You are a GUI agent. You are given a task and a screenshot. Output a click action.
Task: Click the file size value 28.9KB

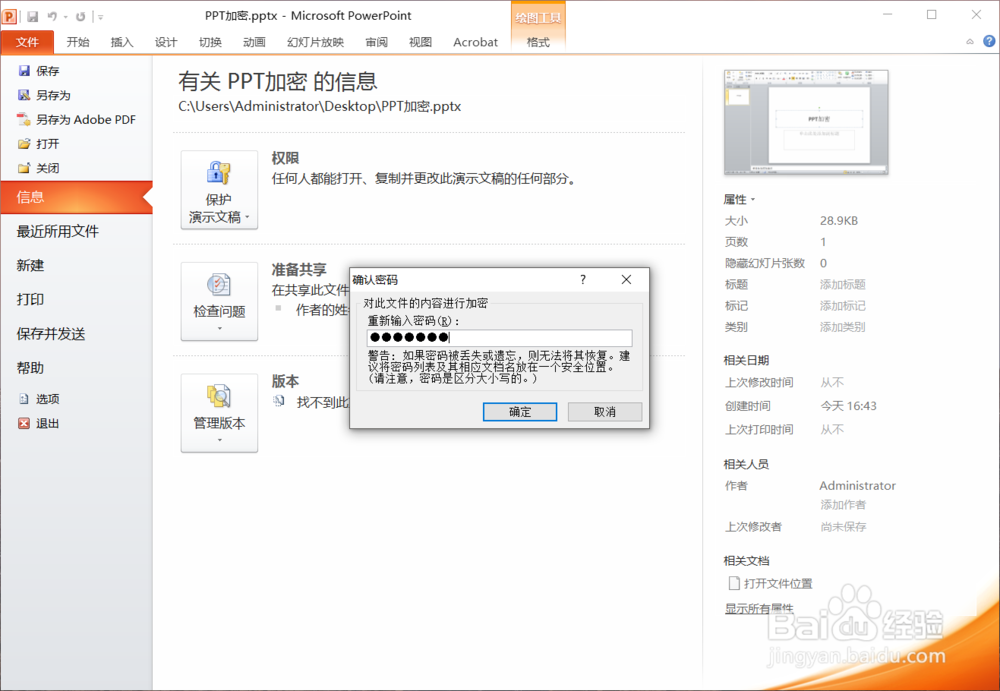coord(839,221)
